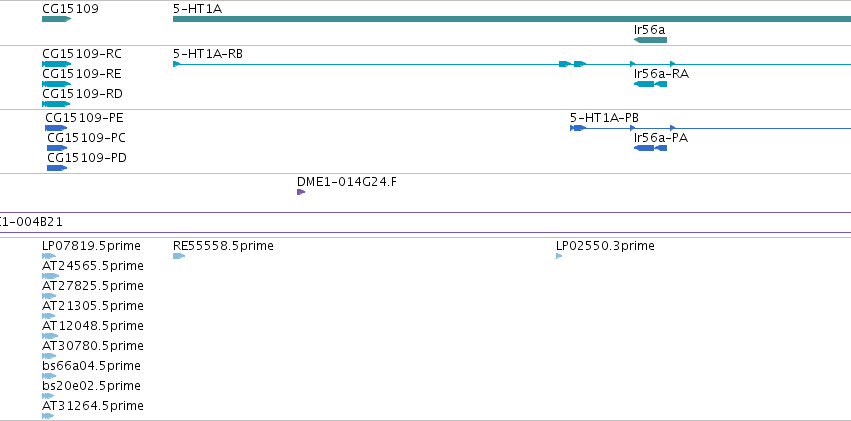The height and width of the screenshot is (421, 851).
Task: Select the Ir56a-PA protein glyph
Action: point(650,148)
